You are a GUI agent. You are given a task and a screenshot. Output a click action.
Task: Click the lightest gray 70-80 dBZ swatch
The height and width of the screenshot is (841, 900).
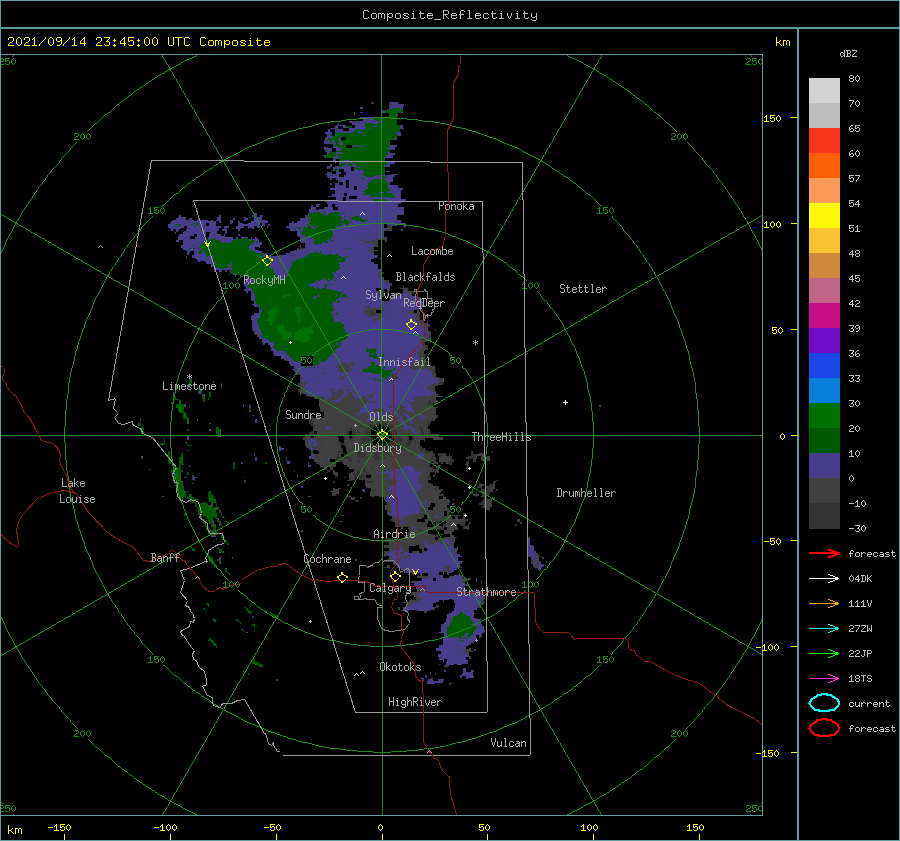pos(824,91)
